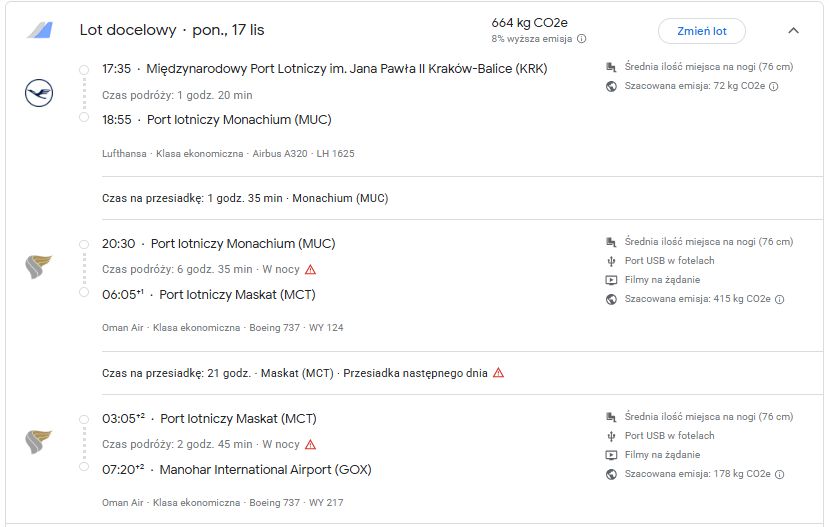Click the Lufthansa Airbus A320 LH 1625 details line
Image resolution: width=829 pixels, height=527 pixels.
click(228, 154)
